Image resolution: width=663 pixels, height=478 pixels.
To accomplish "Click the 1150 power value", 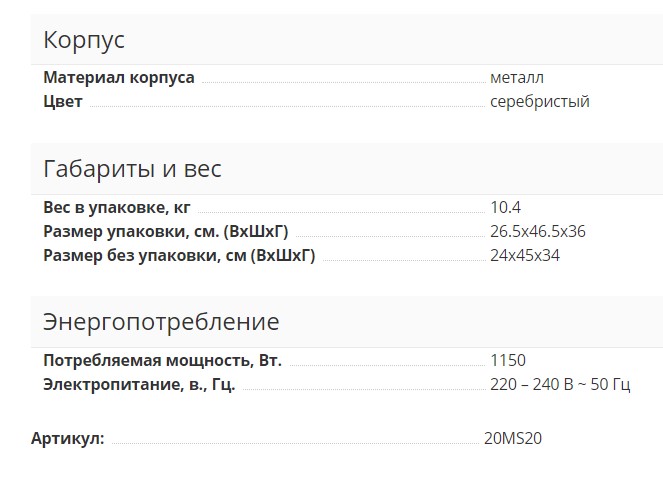I will (508, 361).
